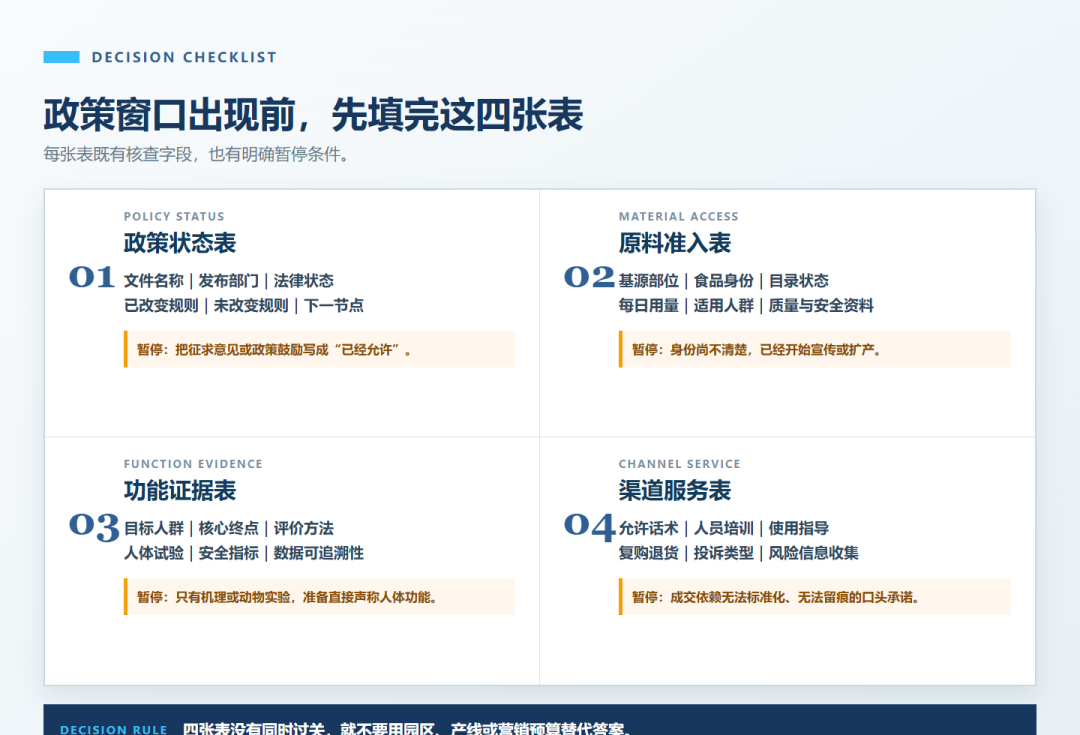Click the CHANNEL SERVICE label
This screenshot has width=1080, height=735.
pos(680,464)
